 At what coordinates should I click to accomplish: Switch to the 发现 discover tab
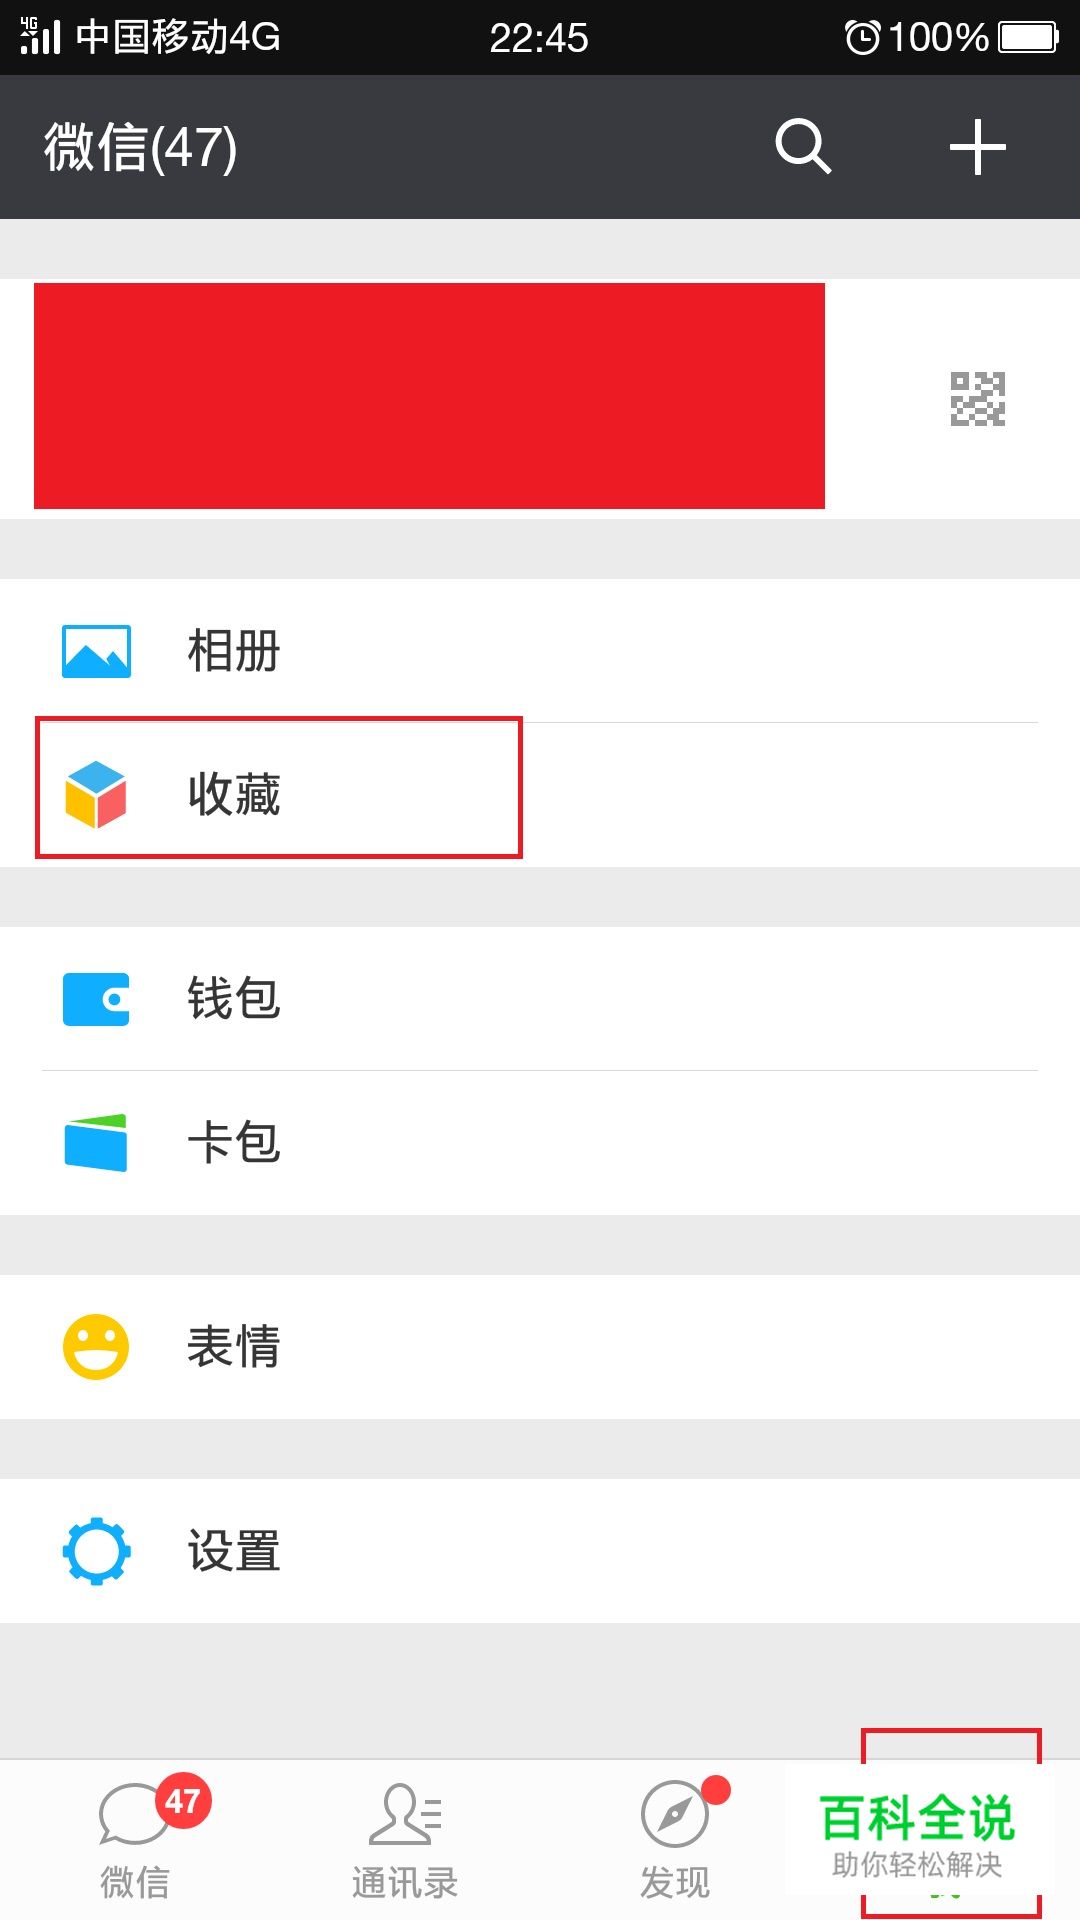click(x=675, y=1840)
